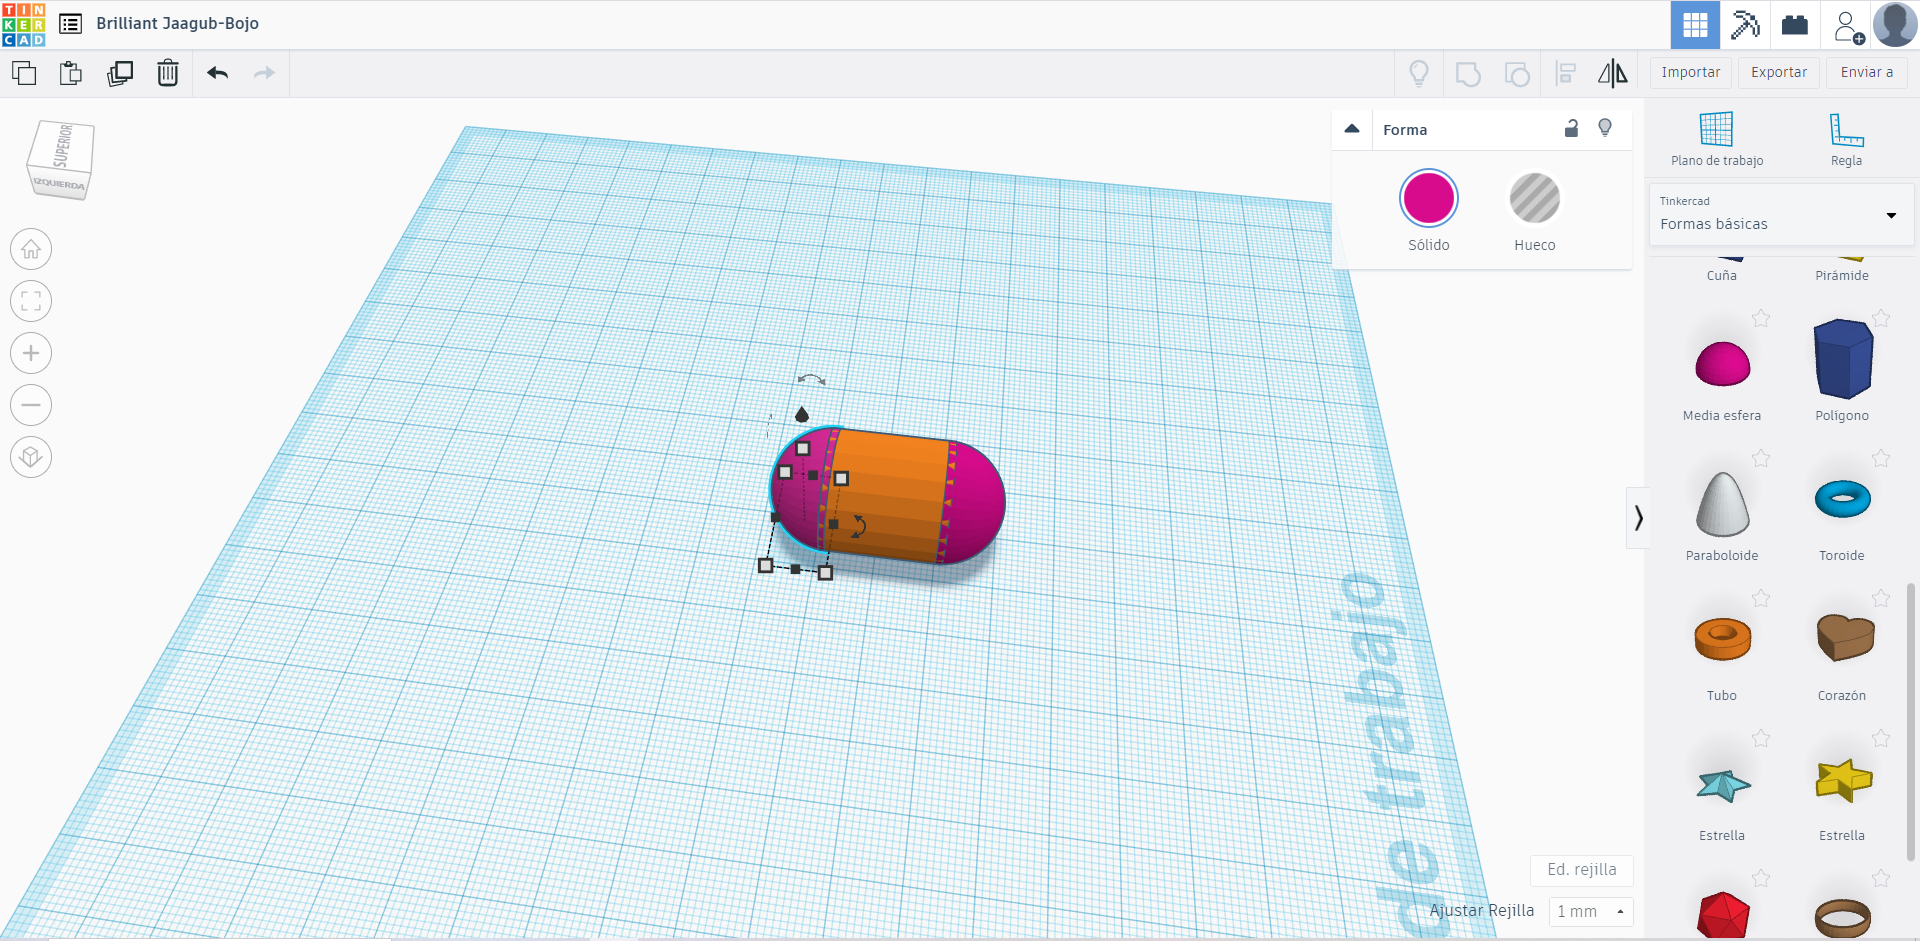Click the Duplicate and repeat icon
The height and width of the screenshot is (941, 1920).
tap(120, 73)
